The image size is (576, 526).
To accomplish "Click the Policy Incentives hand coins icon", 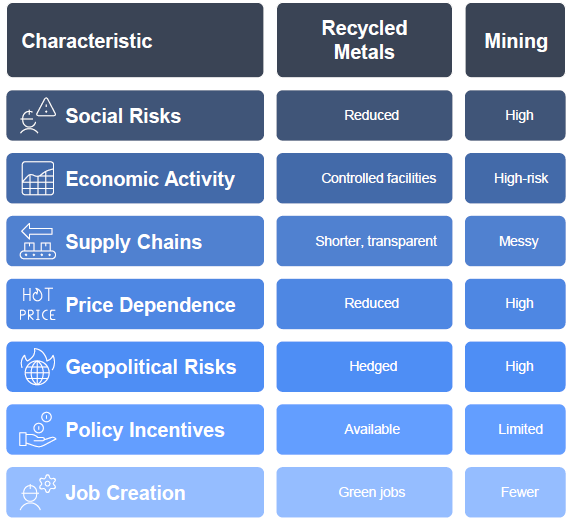I will point(37,429).
